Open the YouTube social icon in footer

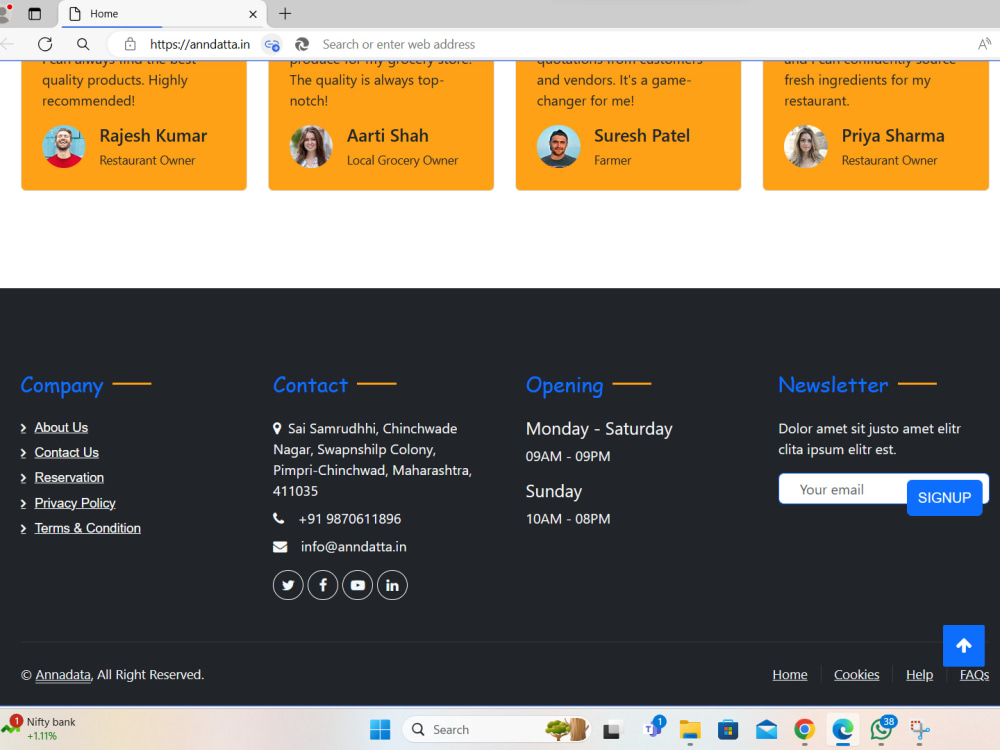[x=357, y=585]
